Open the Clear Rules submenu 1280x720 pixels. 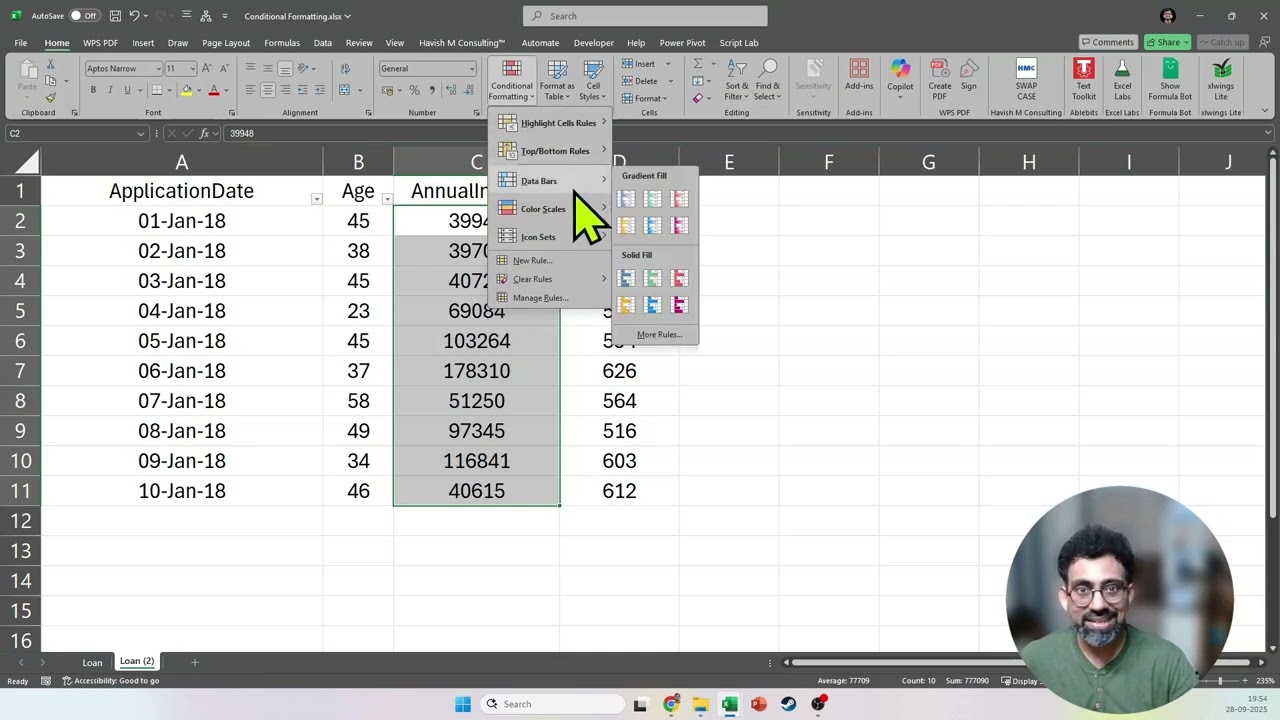552,279
